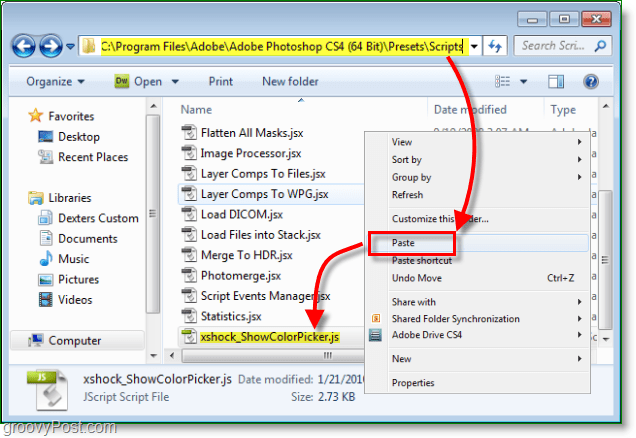Click the Forward navigation arrow

(x=51, y=46)
